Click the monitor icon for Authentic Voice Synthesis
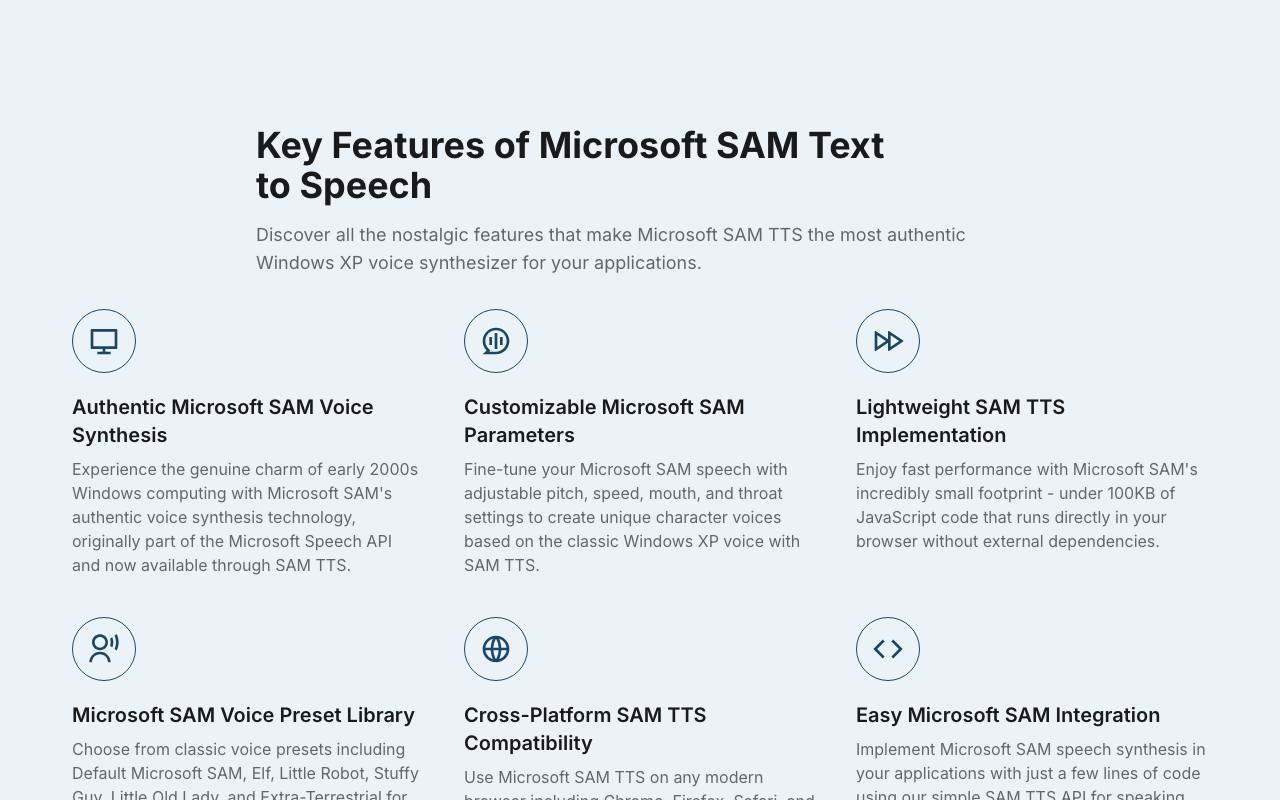The width and height of the screenshot is (1280, 800). [104, 341]
